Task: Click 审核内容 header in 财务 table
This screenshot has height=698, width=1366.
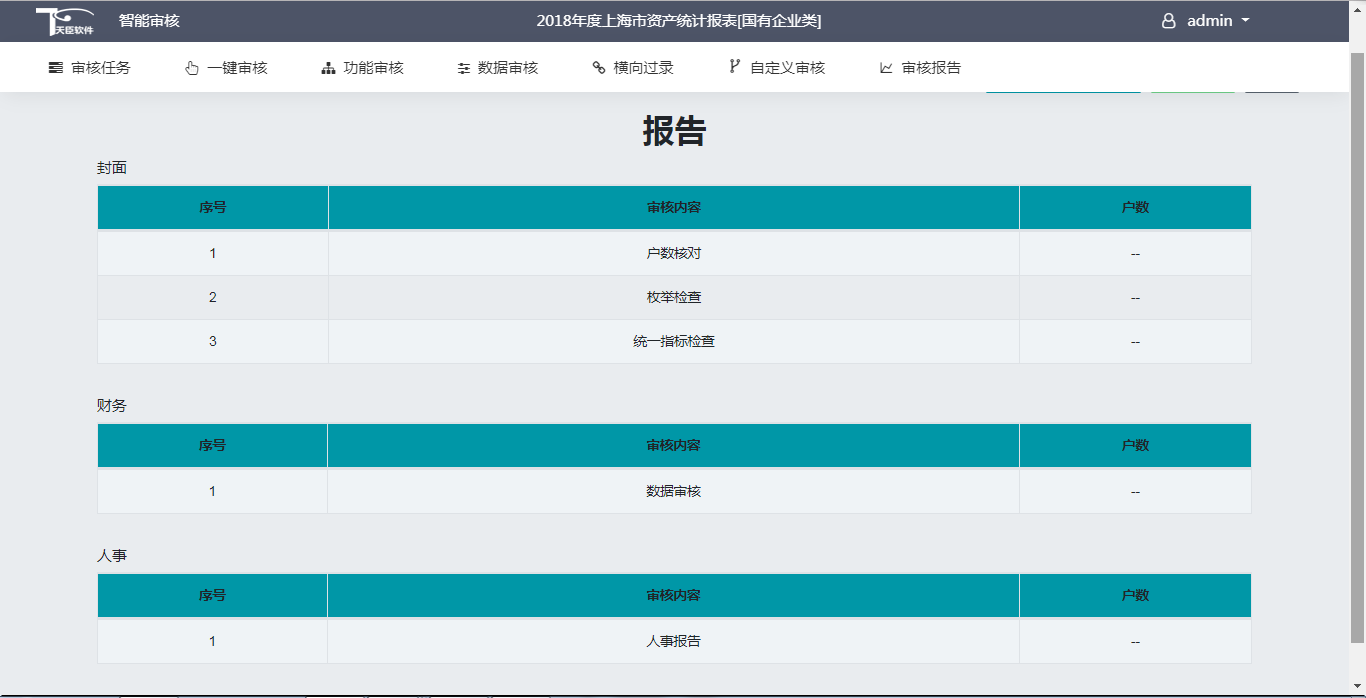Action: 673,445
